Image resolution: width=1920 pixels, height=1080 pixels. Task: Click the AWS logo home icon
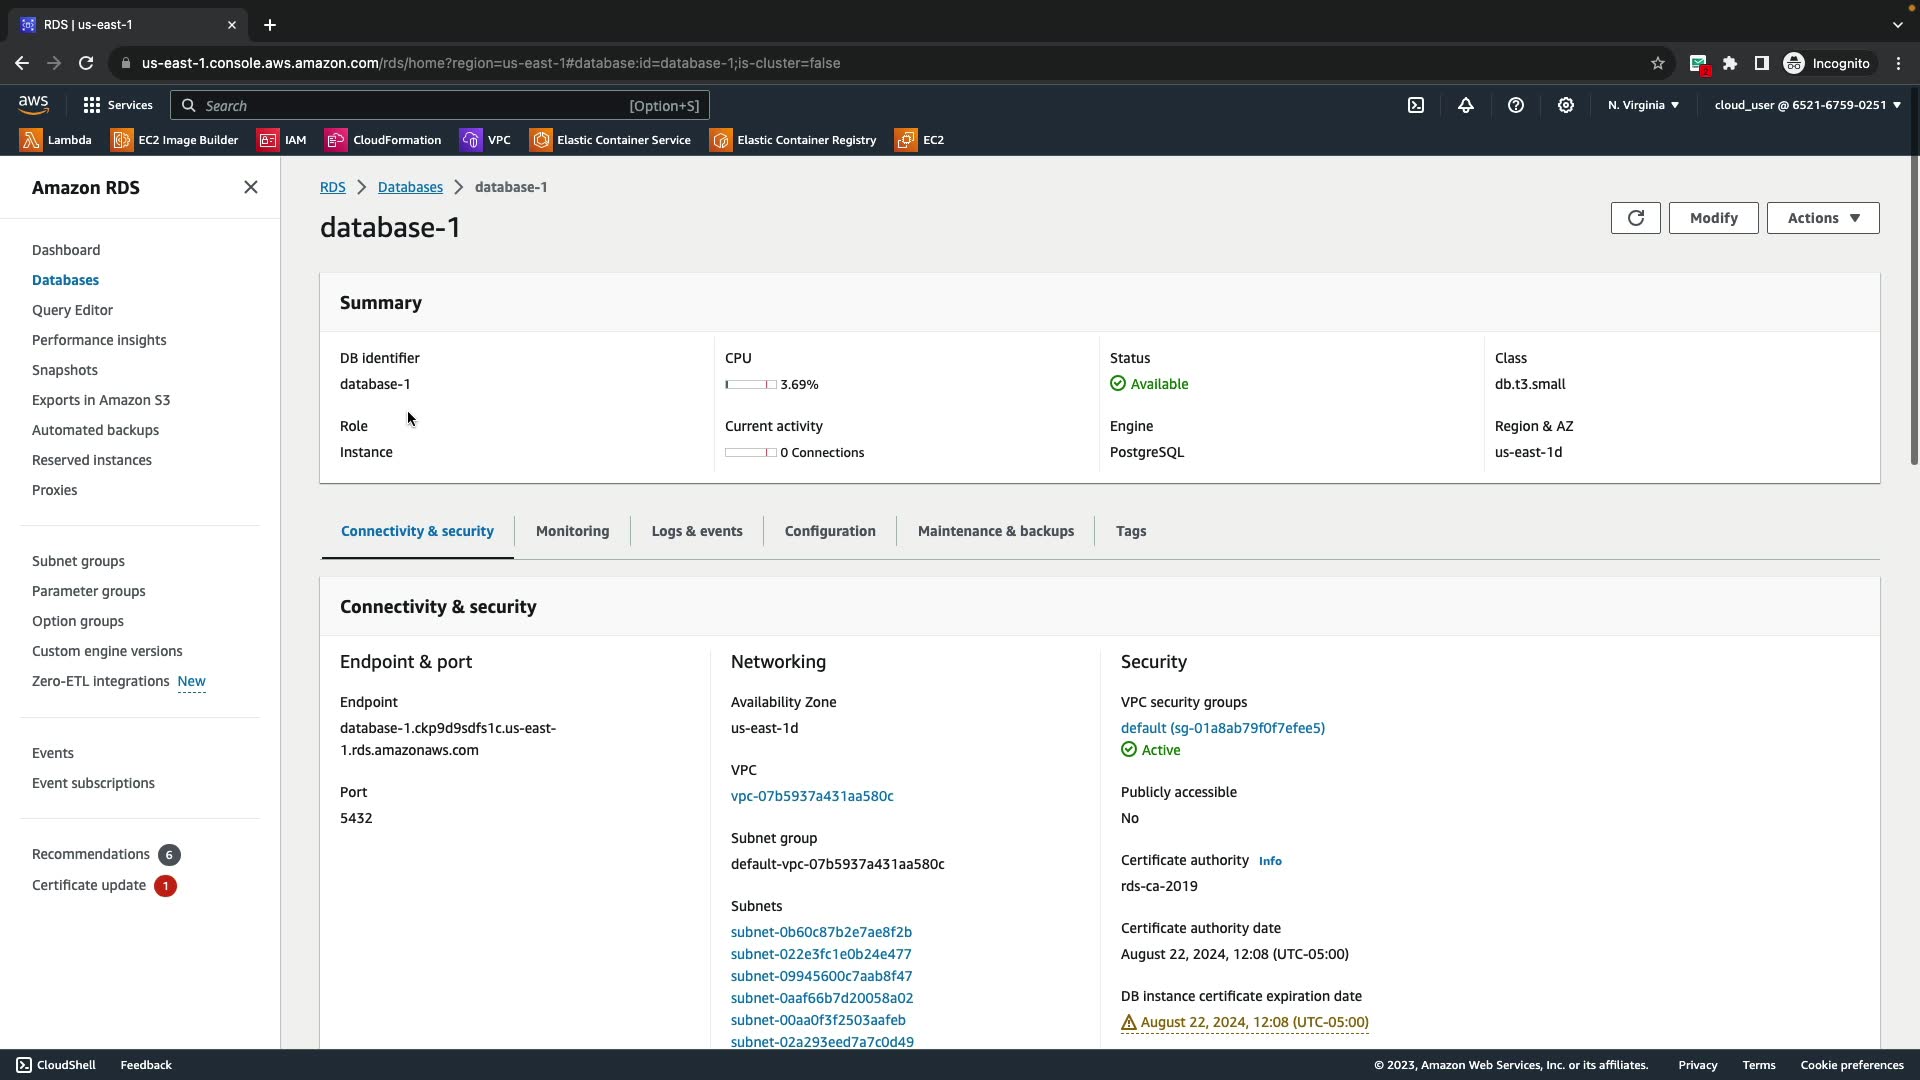click(x=33, y=104)
